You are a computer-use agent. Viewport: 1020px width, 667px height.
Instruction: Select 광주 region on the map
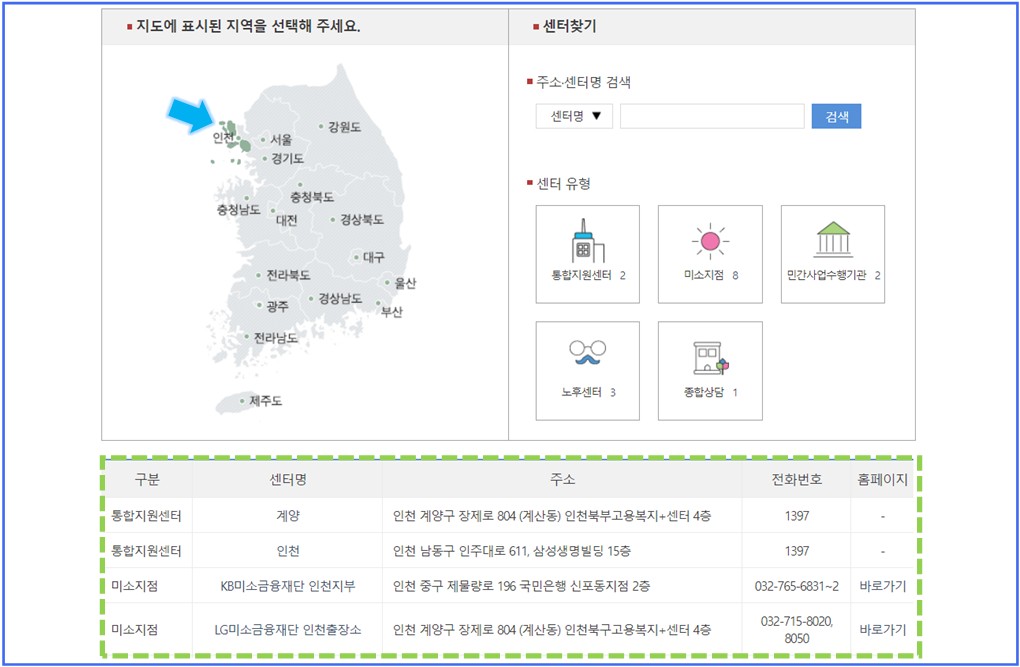click(x=277, y=305)
